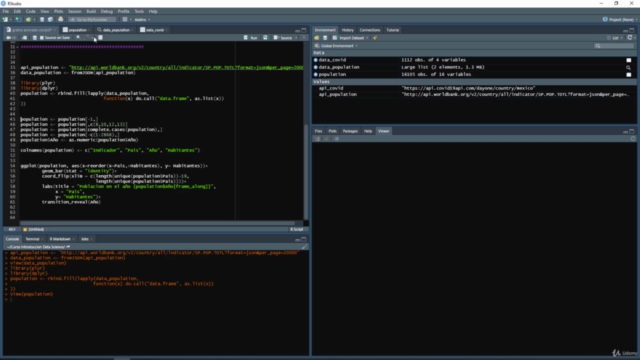Select the api_population value row
Image resolution: width=640 pixels, height=360 pixels.
[x=474, y=94]
